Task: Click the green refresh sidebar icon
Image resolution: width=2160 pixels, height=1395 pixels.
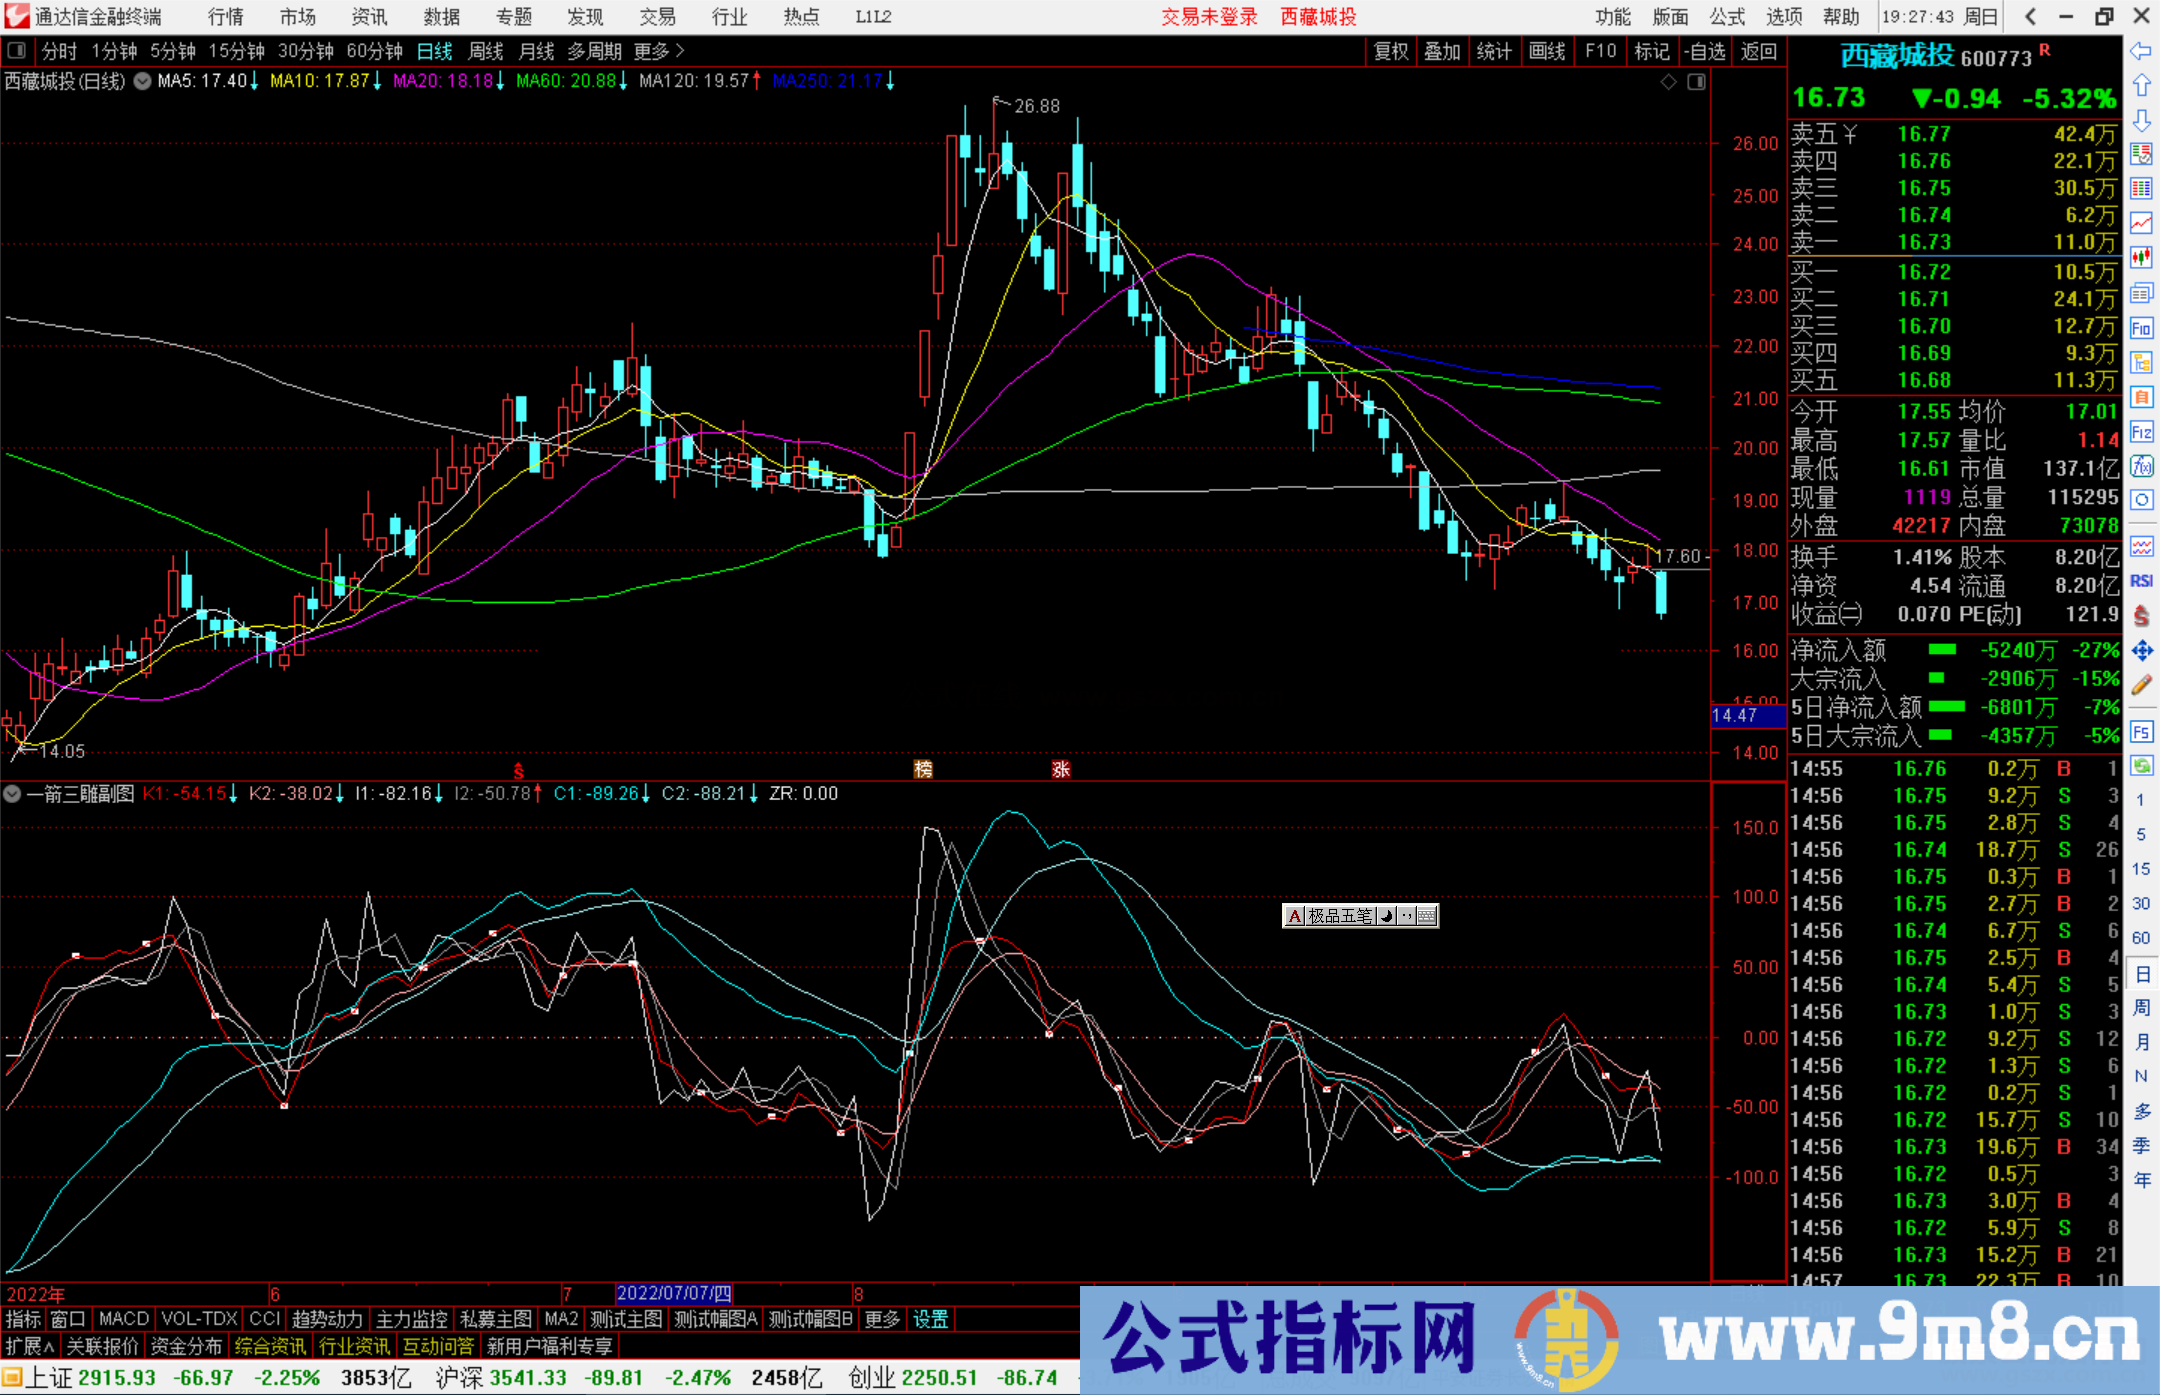Action: [x=2141, y=766]
